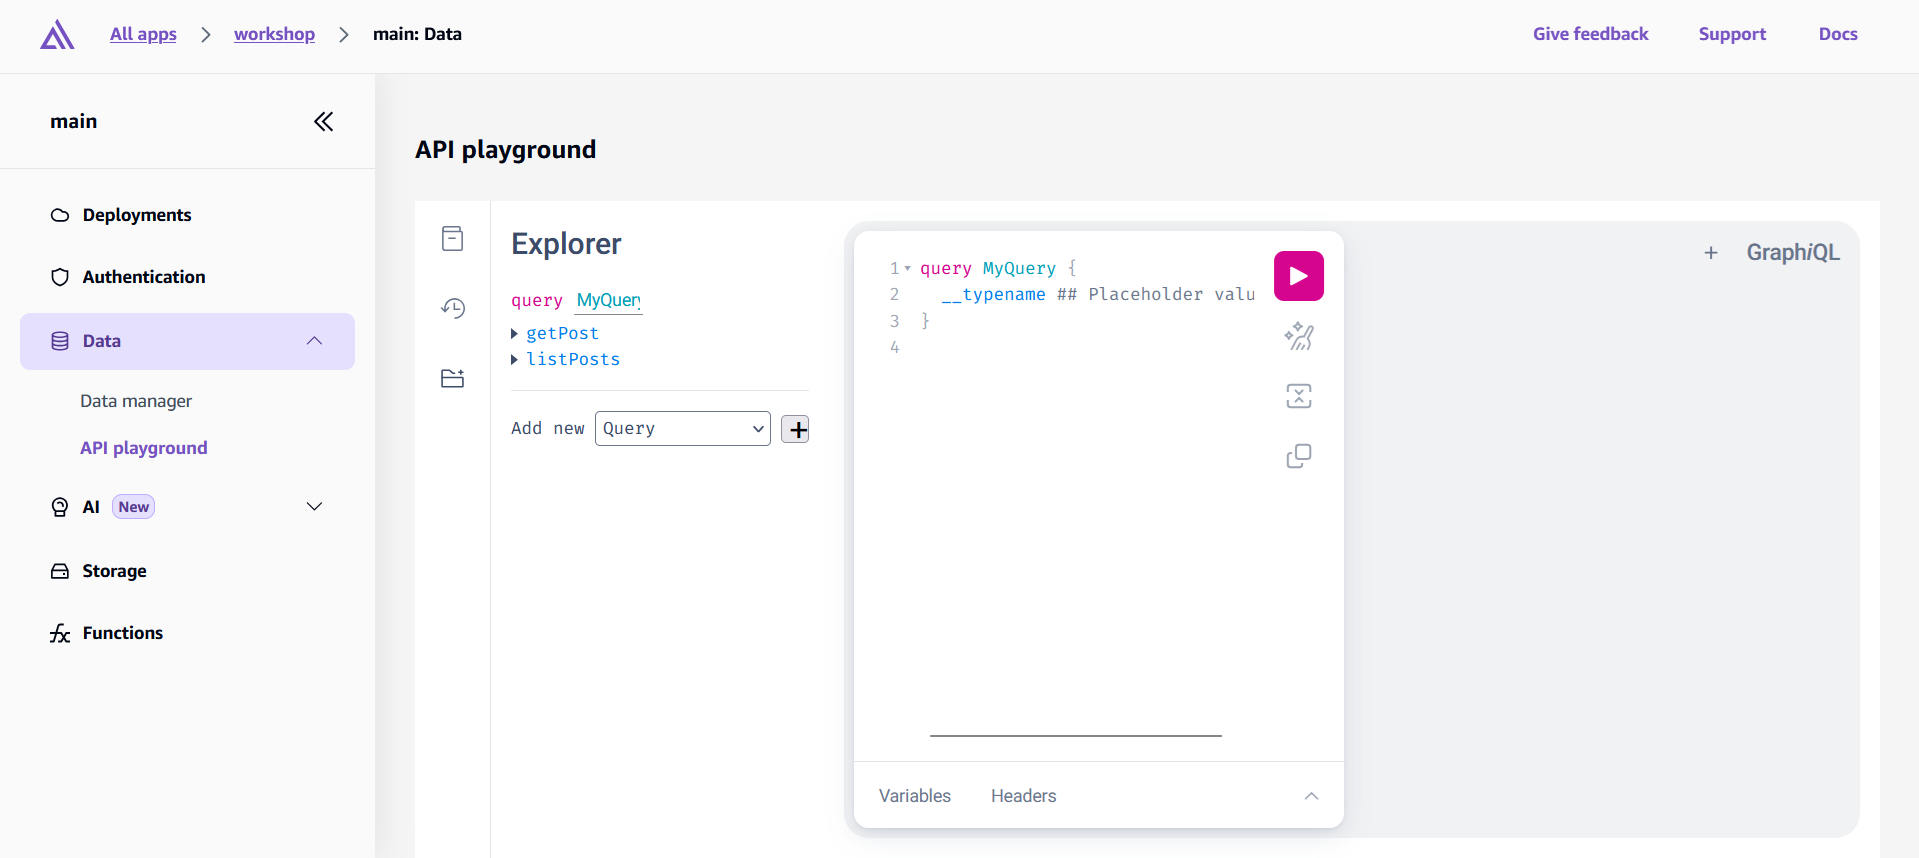This screenshot has height=858, width=1919.
Task: Click the Amplify logo icon
Action: tap(57, 35)
